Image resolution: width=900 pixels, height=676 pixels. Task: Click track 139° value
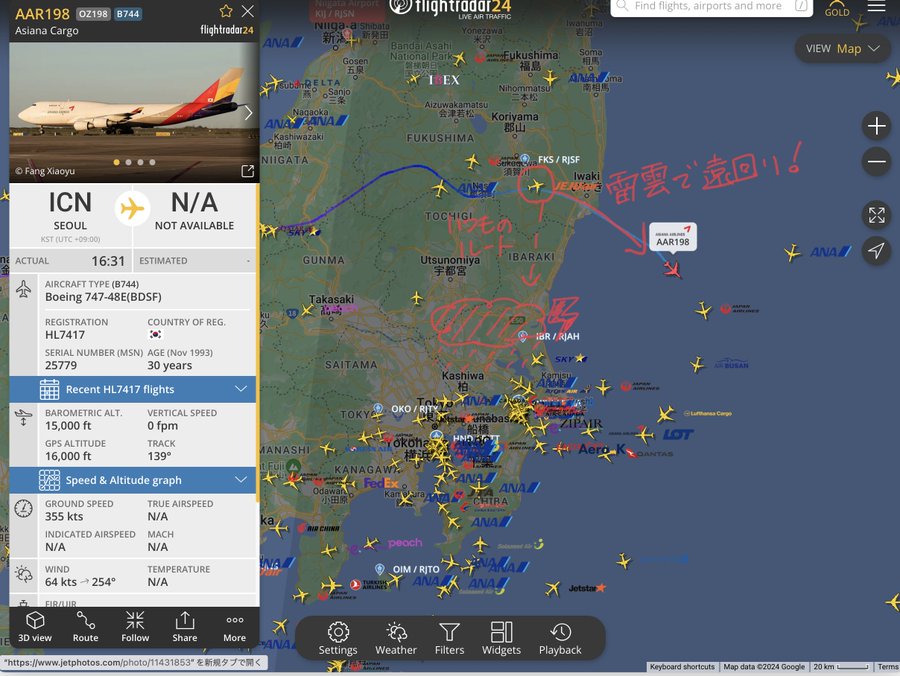(159, 456)
